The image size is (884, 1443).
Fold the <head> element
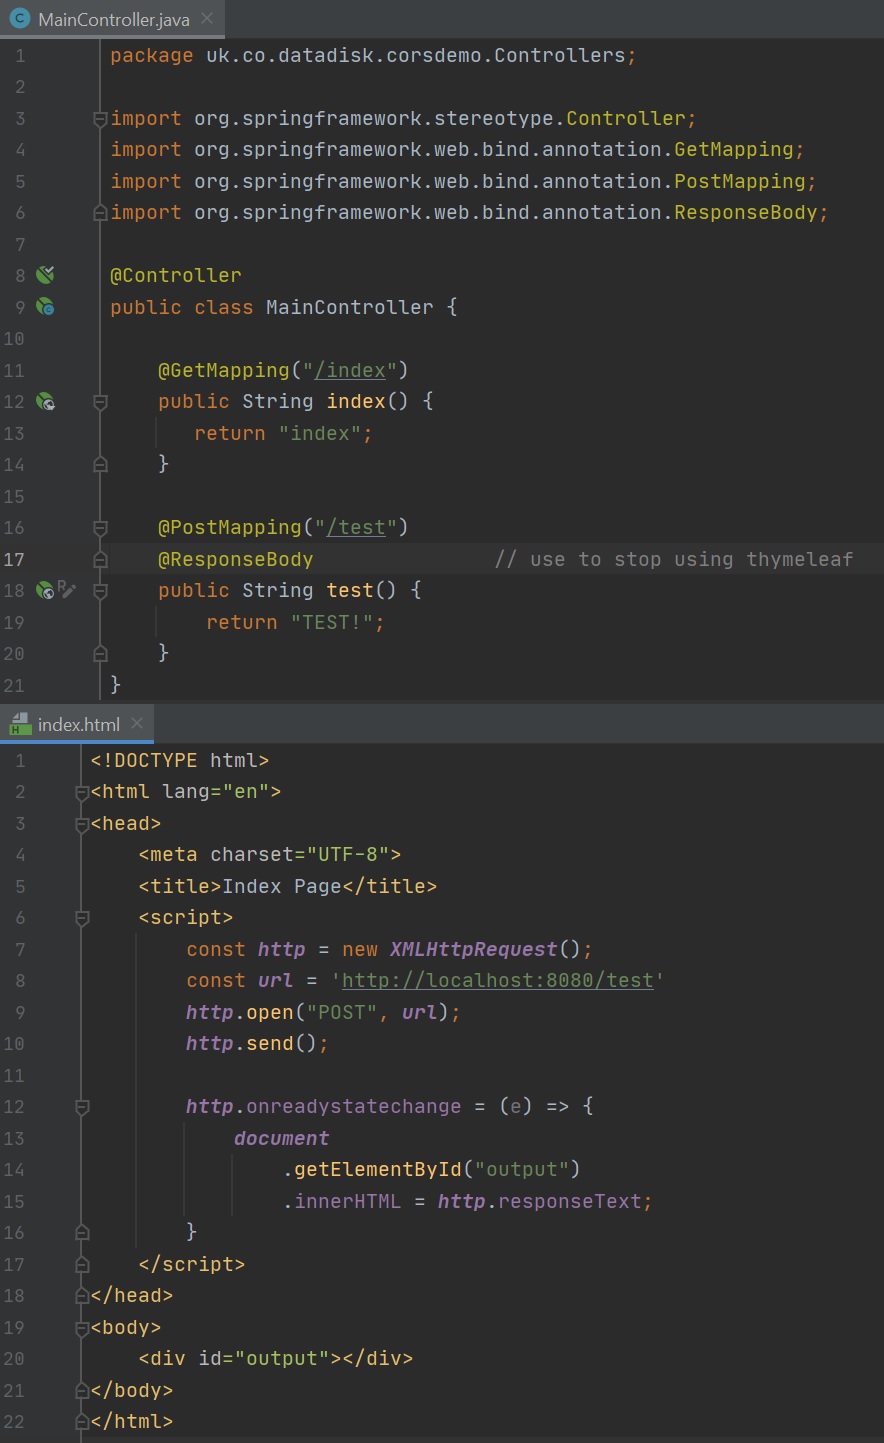[82, 824]
